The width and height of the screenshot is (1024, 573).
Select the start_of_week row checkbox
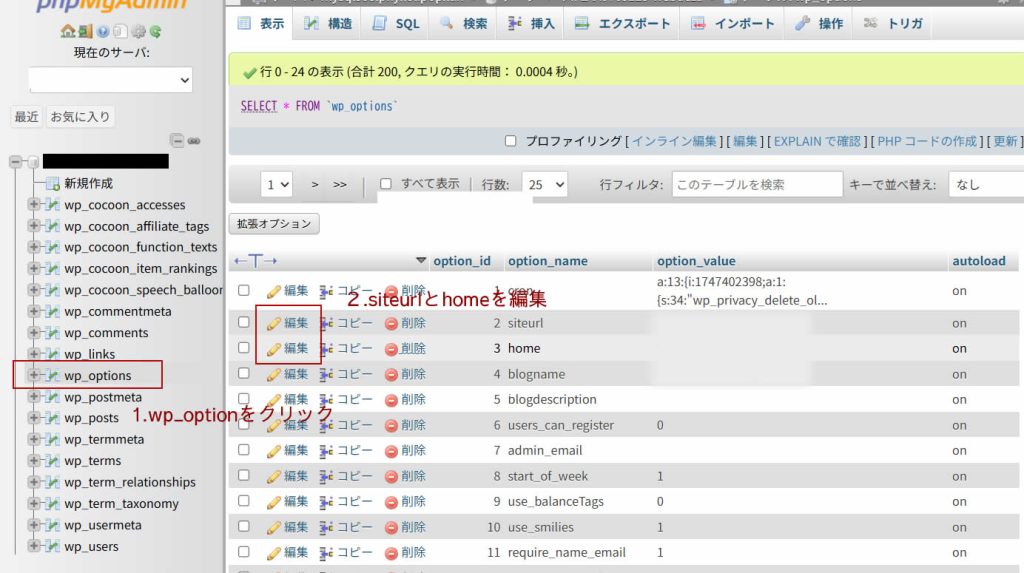[x=244, y=475]
